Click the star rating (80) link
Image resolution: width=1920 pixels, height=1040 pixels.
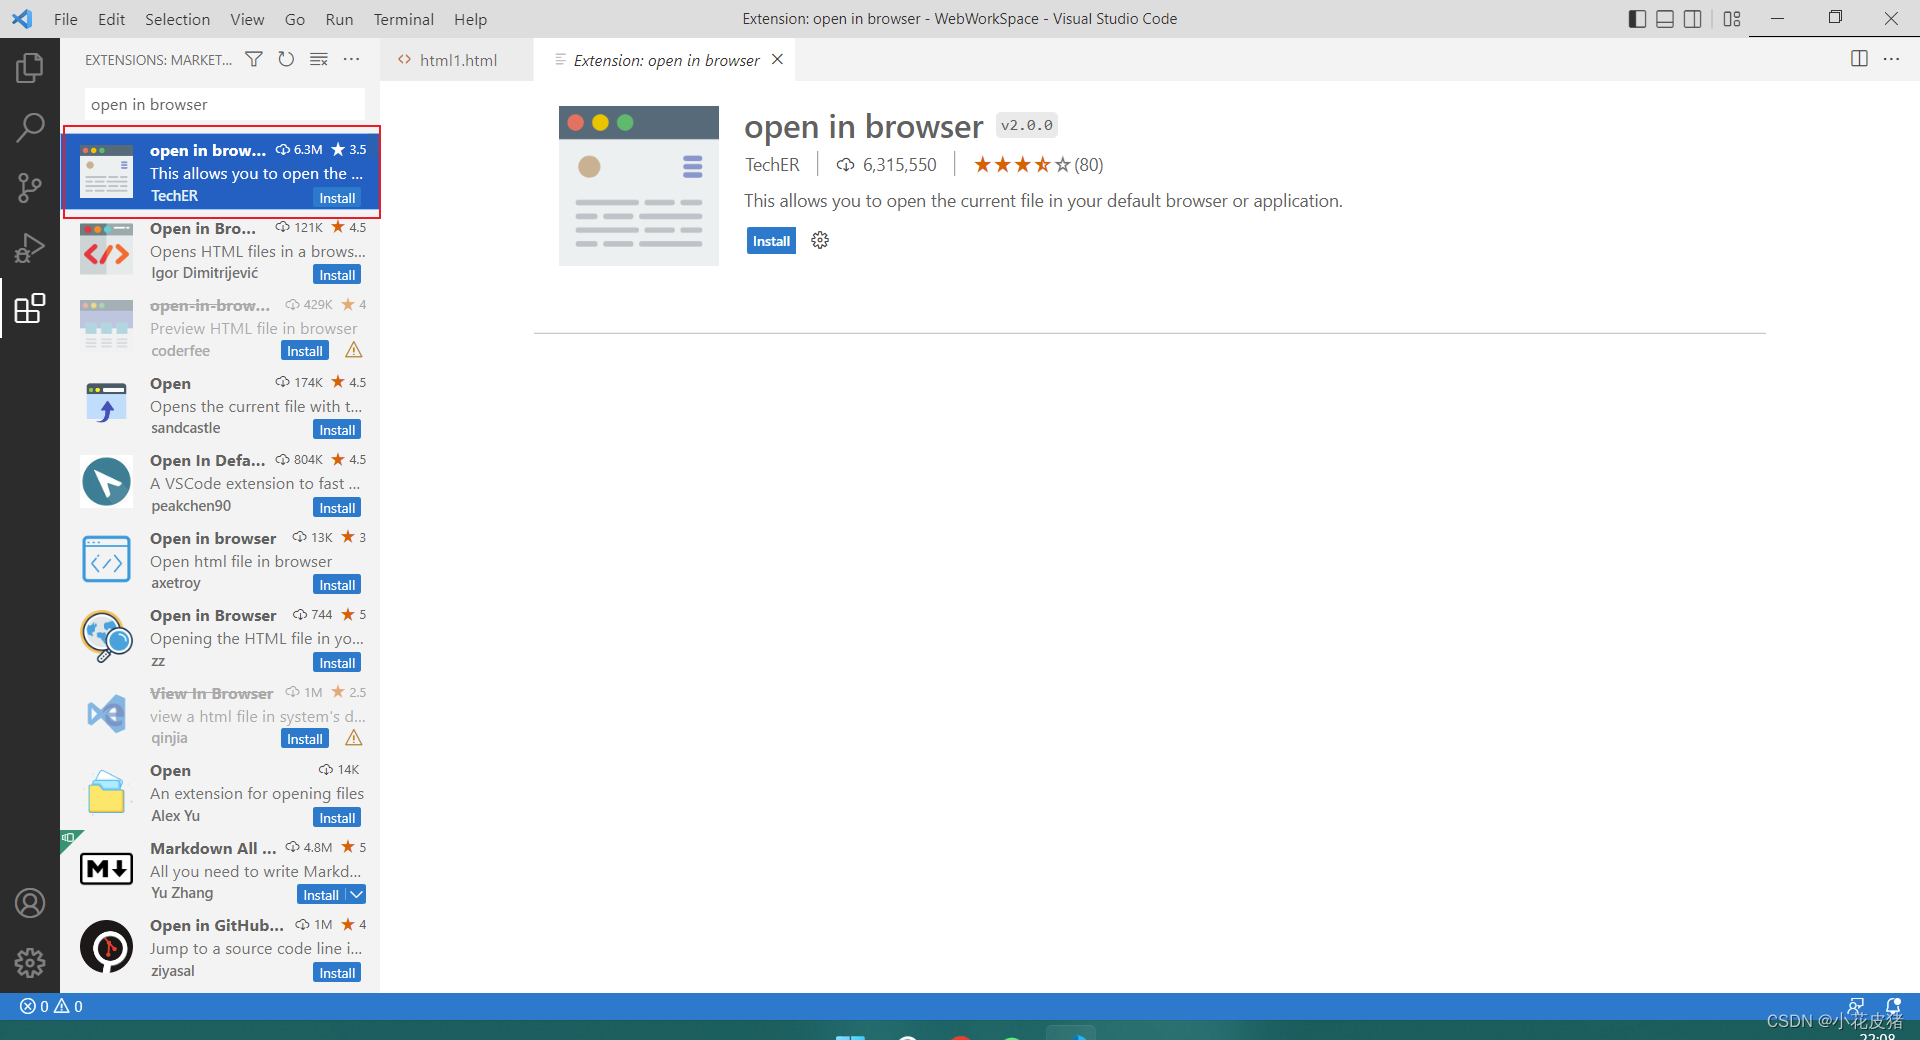click(x=1038, y=165)
